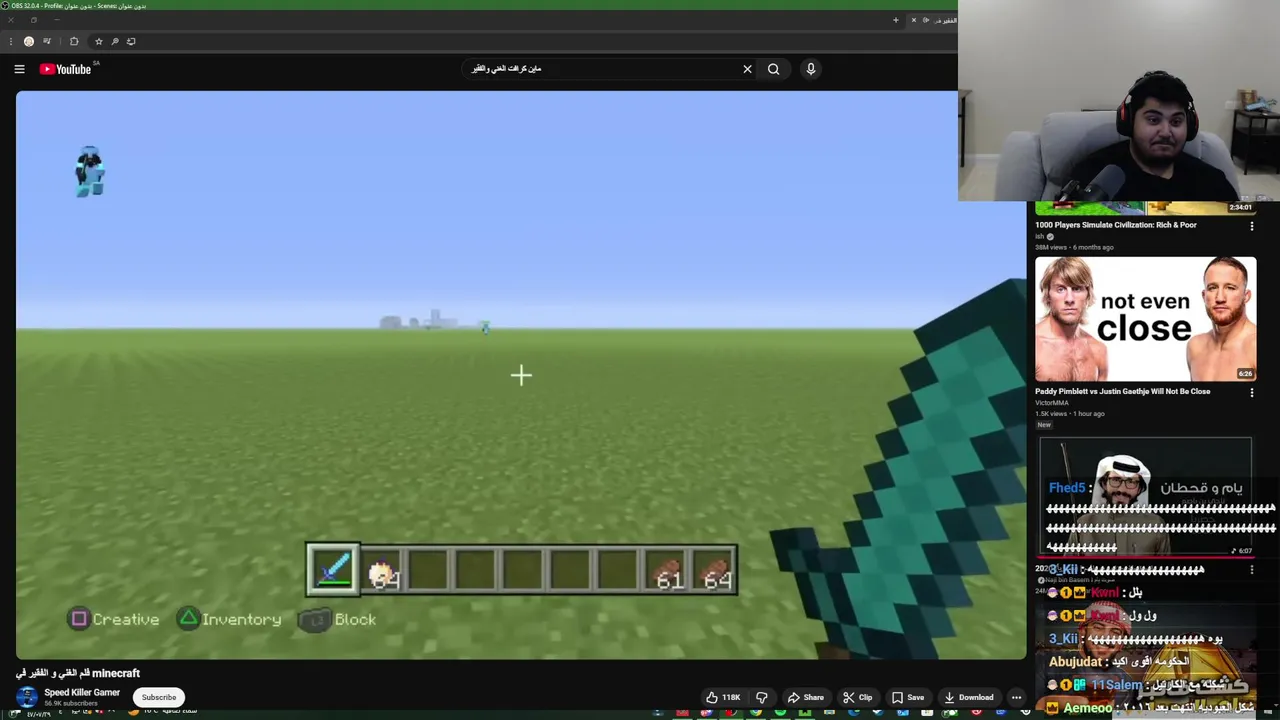Clear the YouTube search field text
1280x720 pixels.
pyautogui.click(x=747, y=69)
